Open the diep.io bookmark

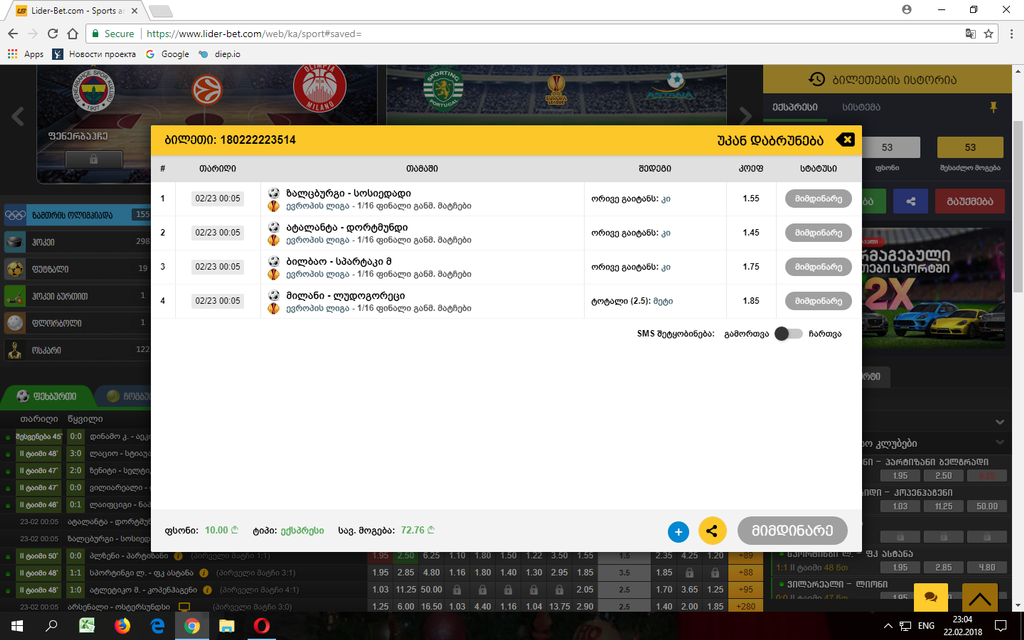click(x=220, y=54)
